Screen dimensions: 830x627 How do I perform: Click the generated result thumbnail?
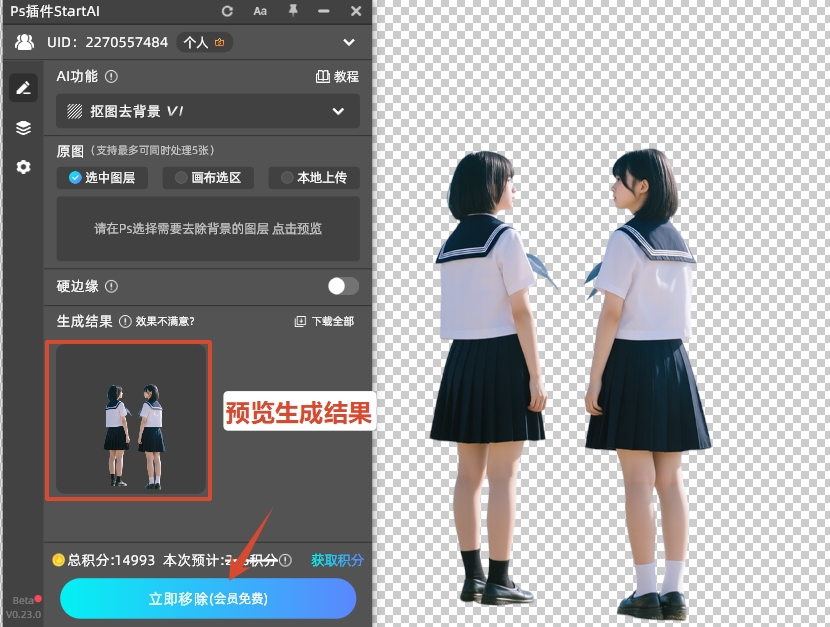tap(128, 419)
